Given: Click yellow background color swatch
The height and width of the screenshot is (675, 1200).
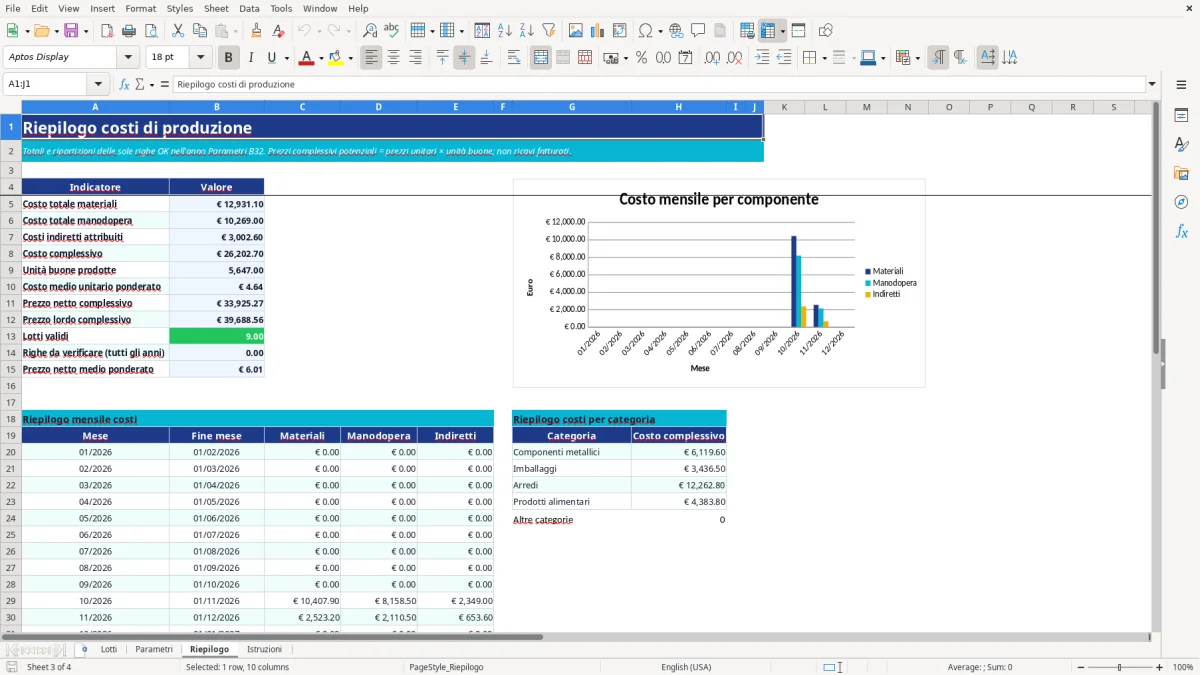Looking at the screenshot, I should pos(335,58).
